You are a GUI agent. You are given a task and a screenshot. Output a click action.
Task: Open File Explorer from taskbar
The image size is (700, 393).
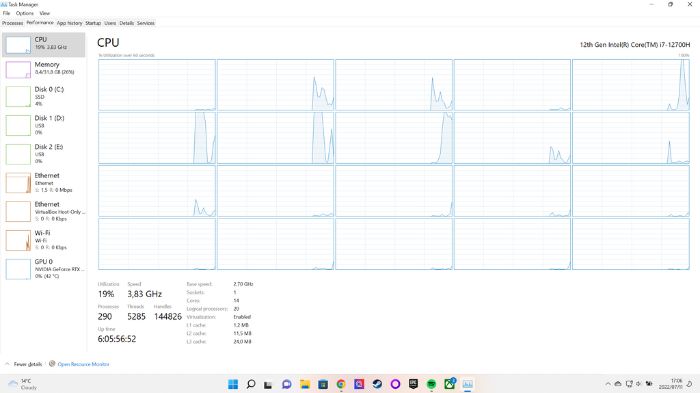[305, 384]
